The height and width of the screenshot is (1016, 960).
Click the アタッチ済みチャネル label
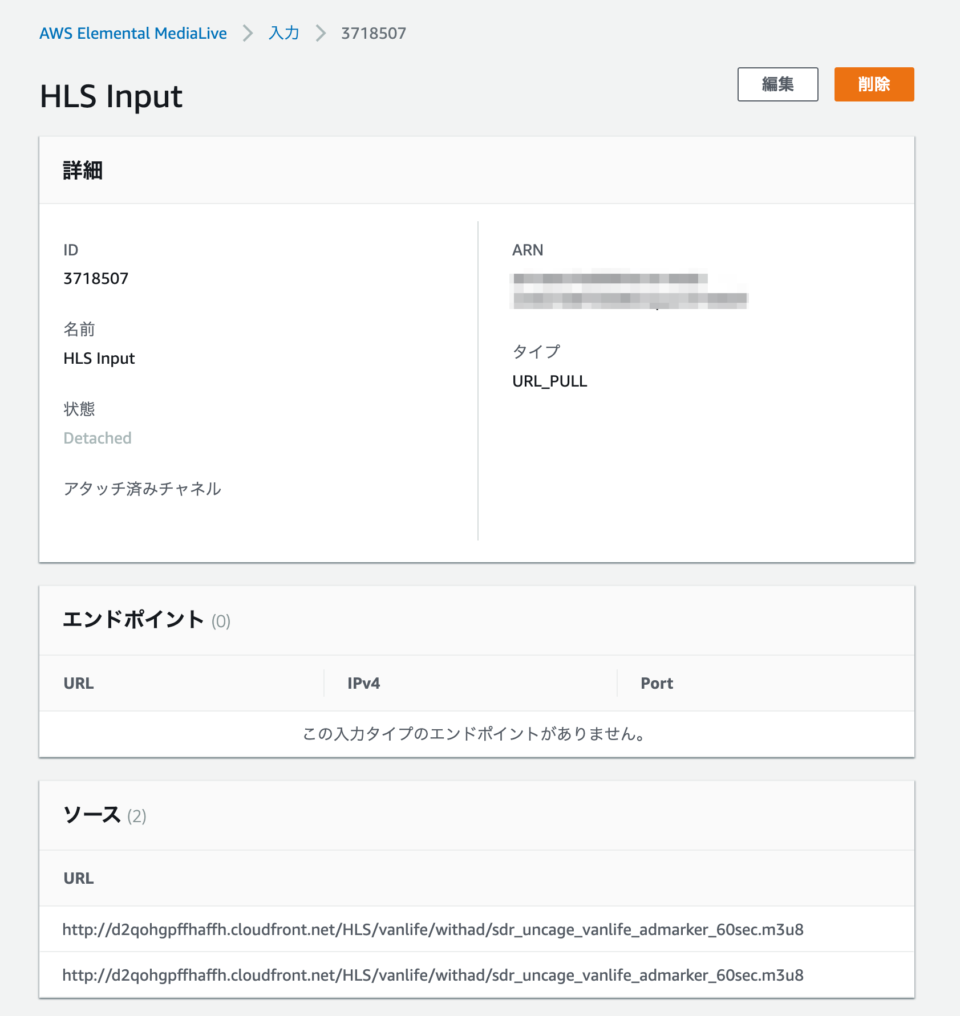(141, 488)
